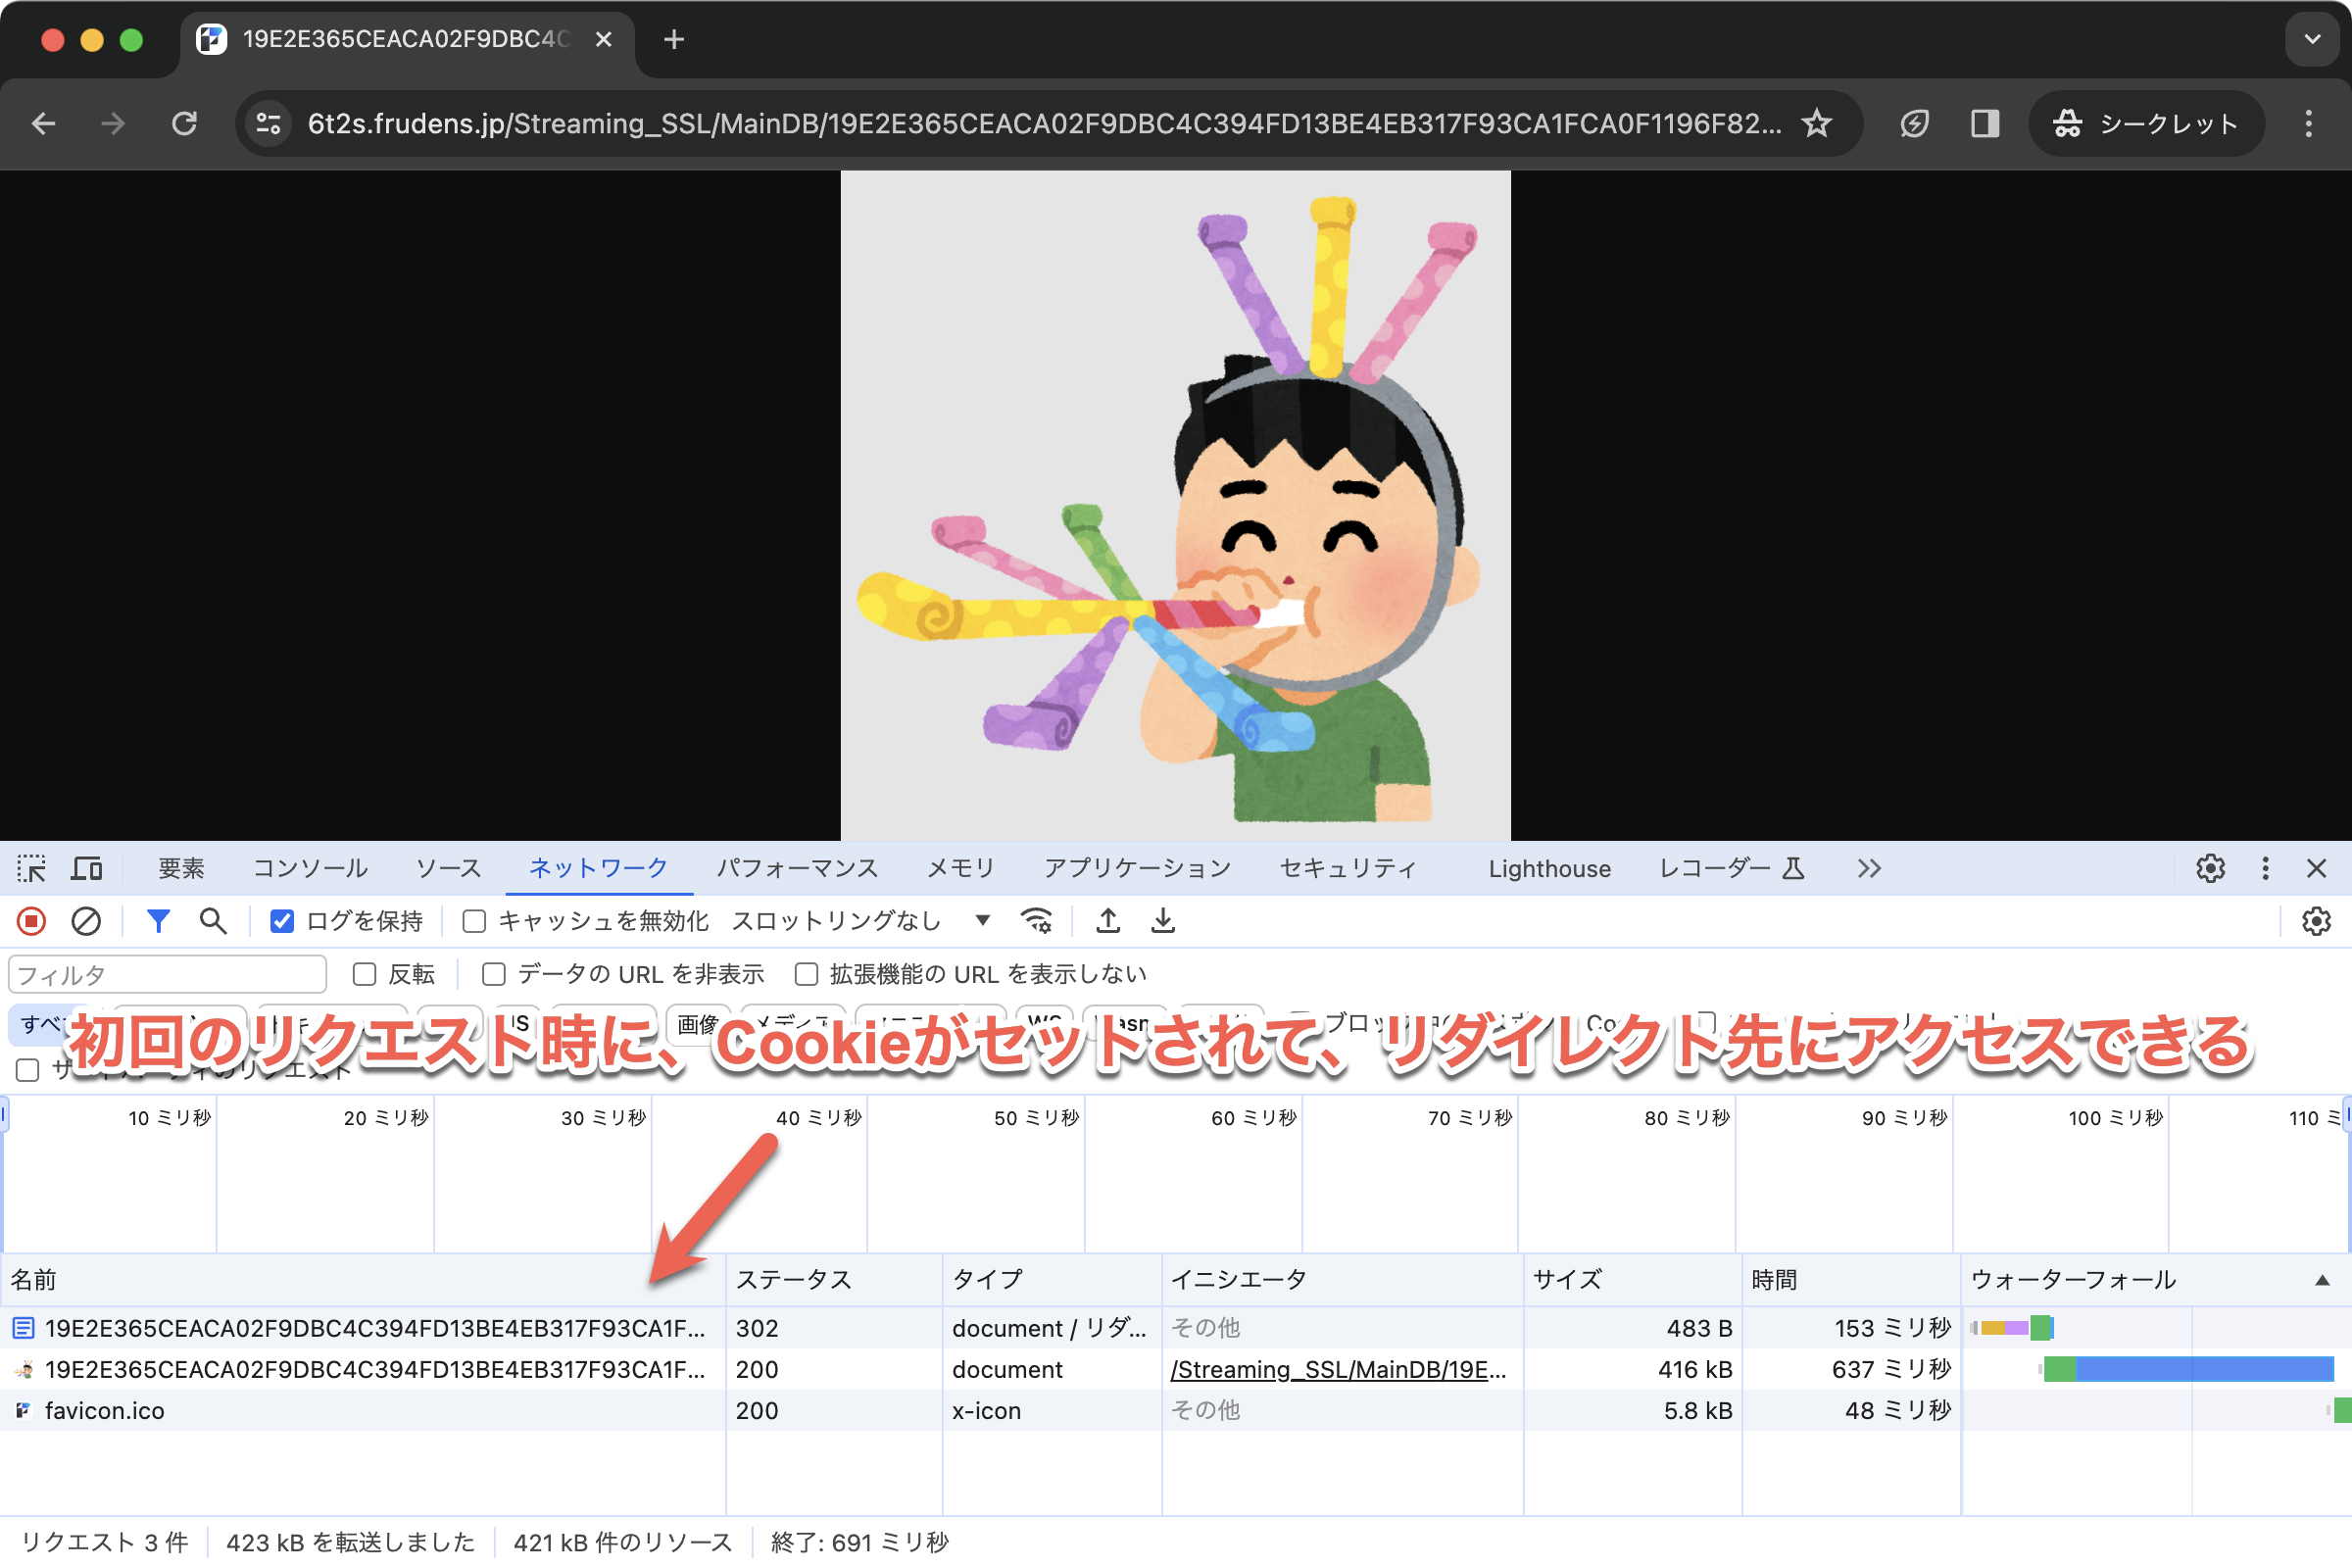Enable データの URL を非表示 checkbox
Viewport: 2352px width, 1568px height.
point(493,974)
